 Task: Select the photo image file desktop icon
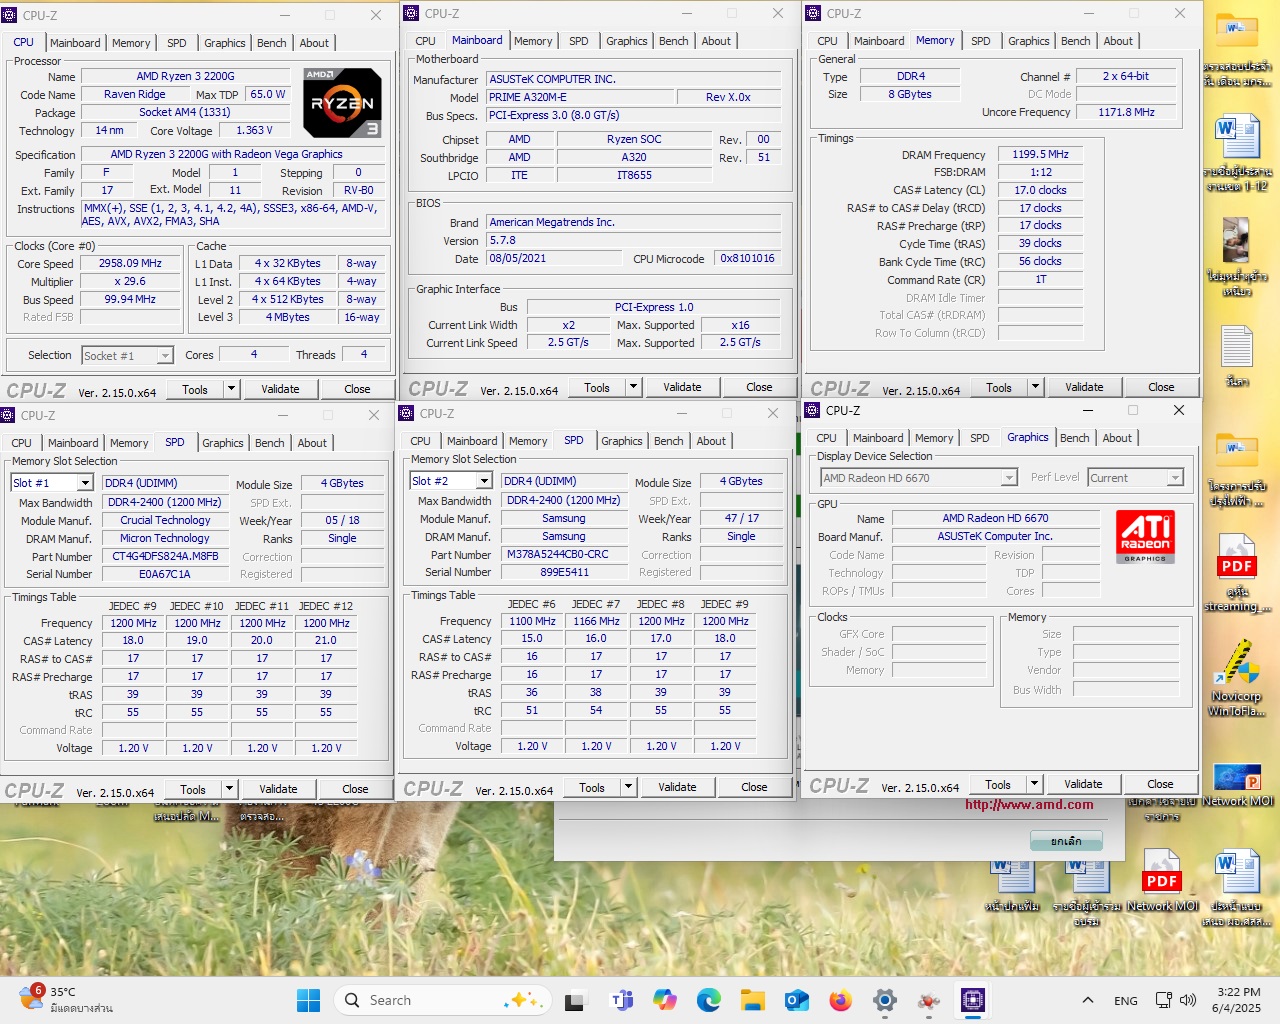(1237, 257)
